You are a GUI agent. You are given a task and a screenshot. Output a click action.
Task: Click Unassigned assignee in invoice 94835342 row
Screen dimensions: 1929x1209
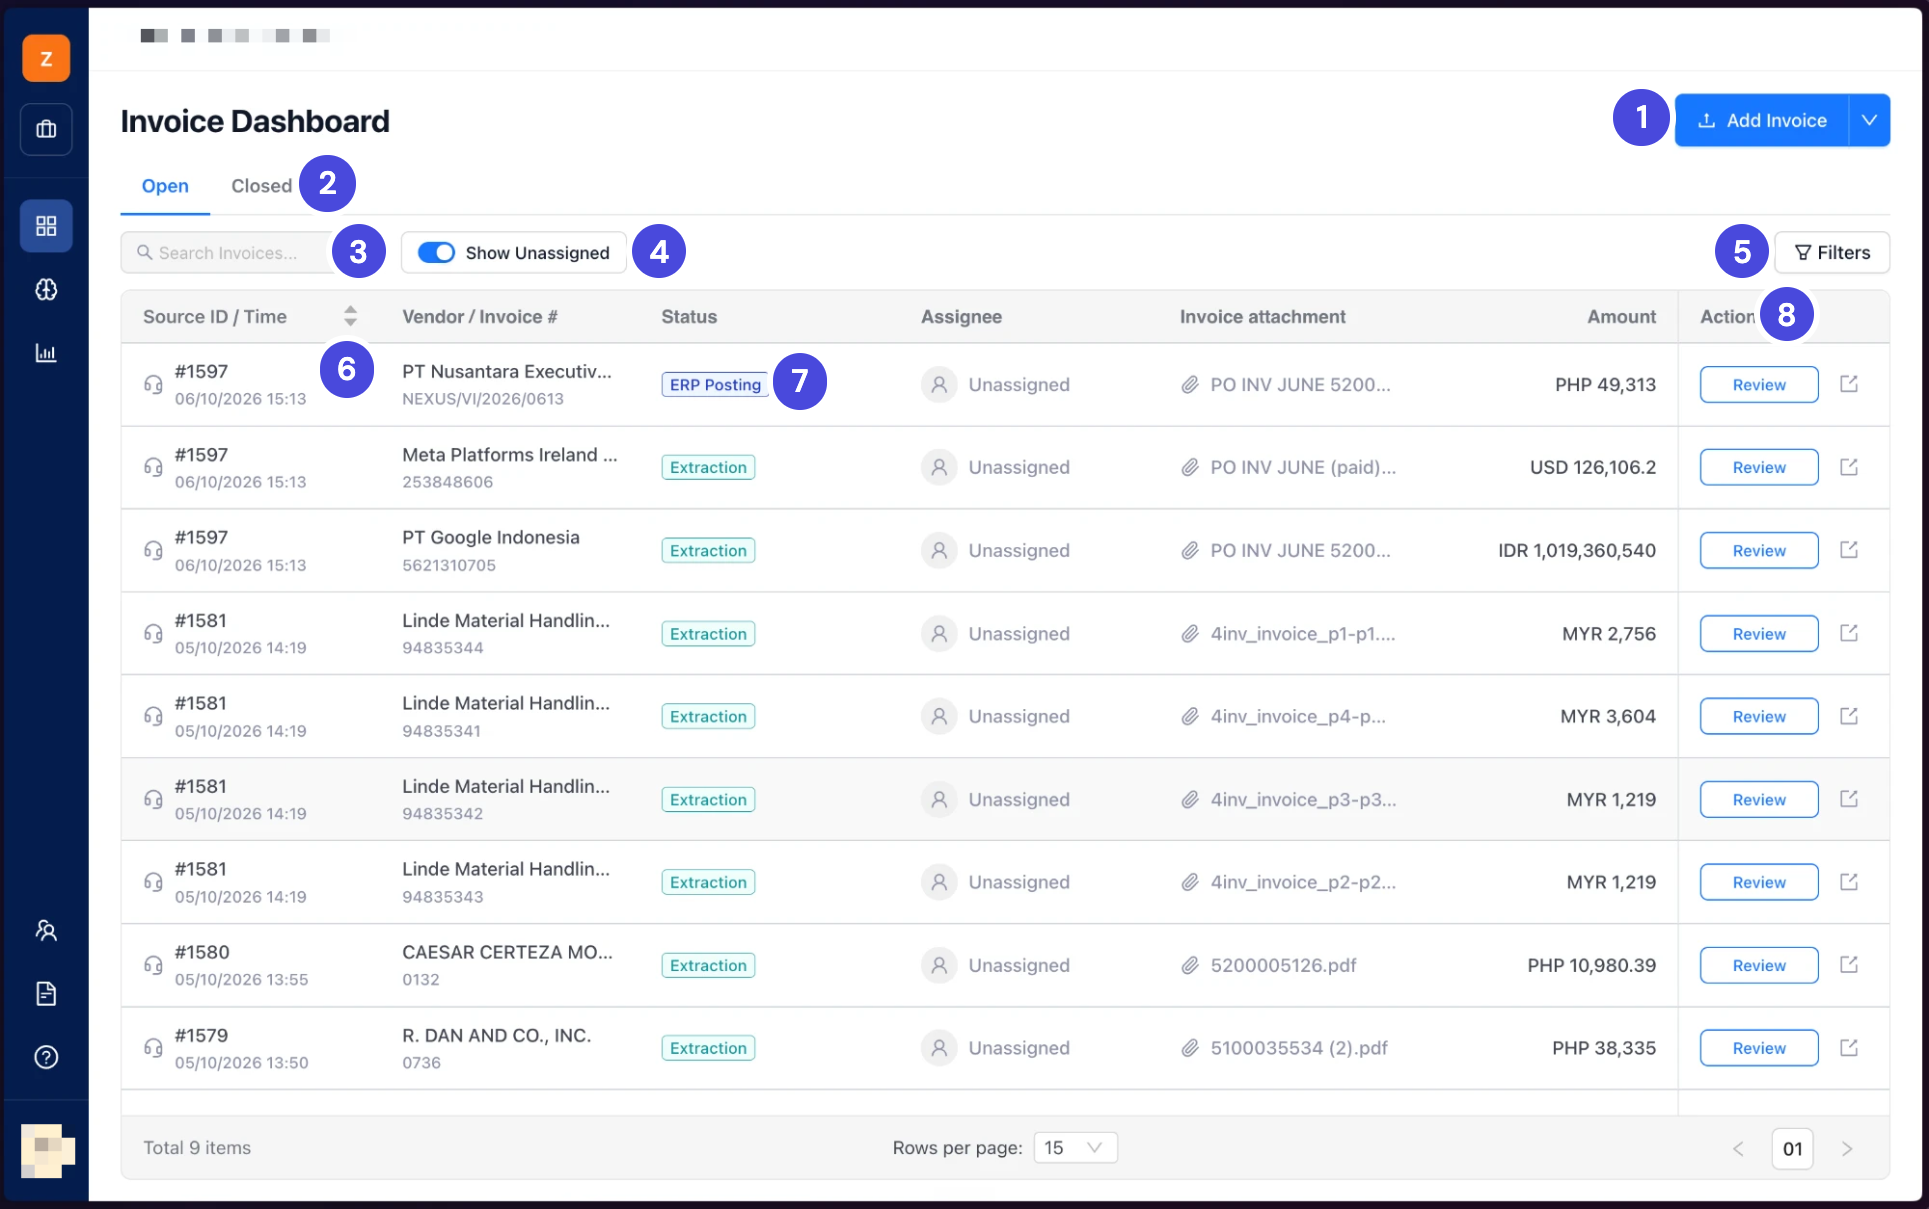point(1019,800)
